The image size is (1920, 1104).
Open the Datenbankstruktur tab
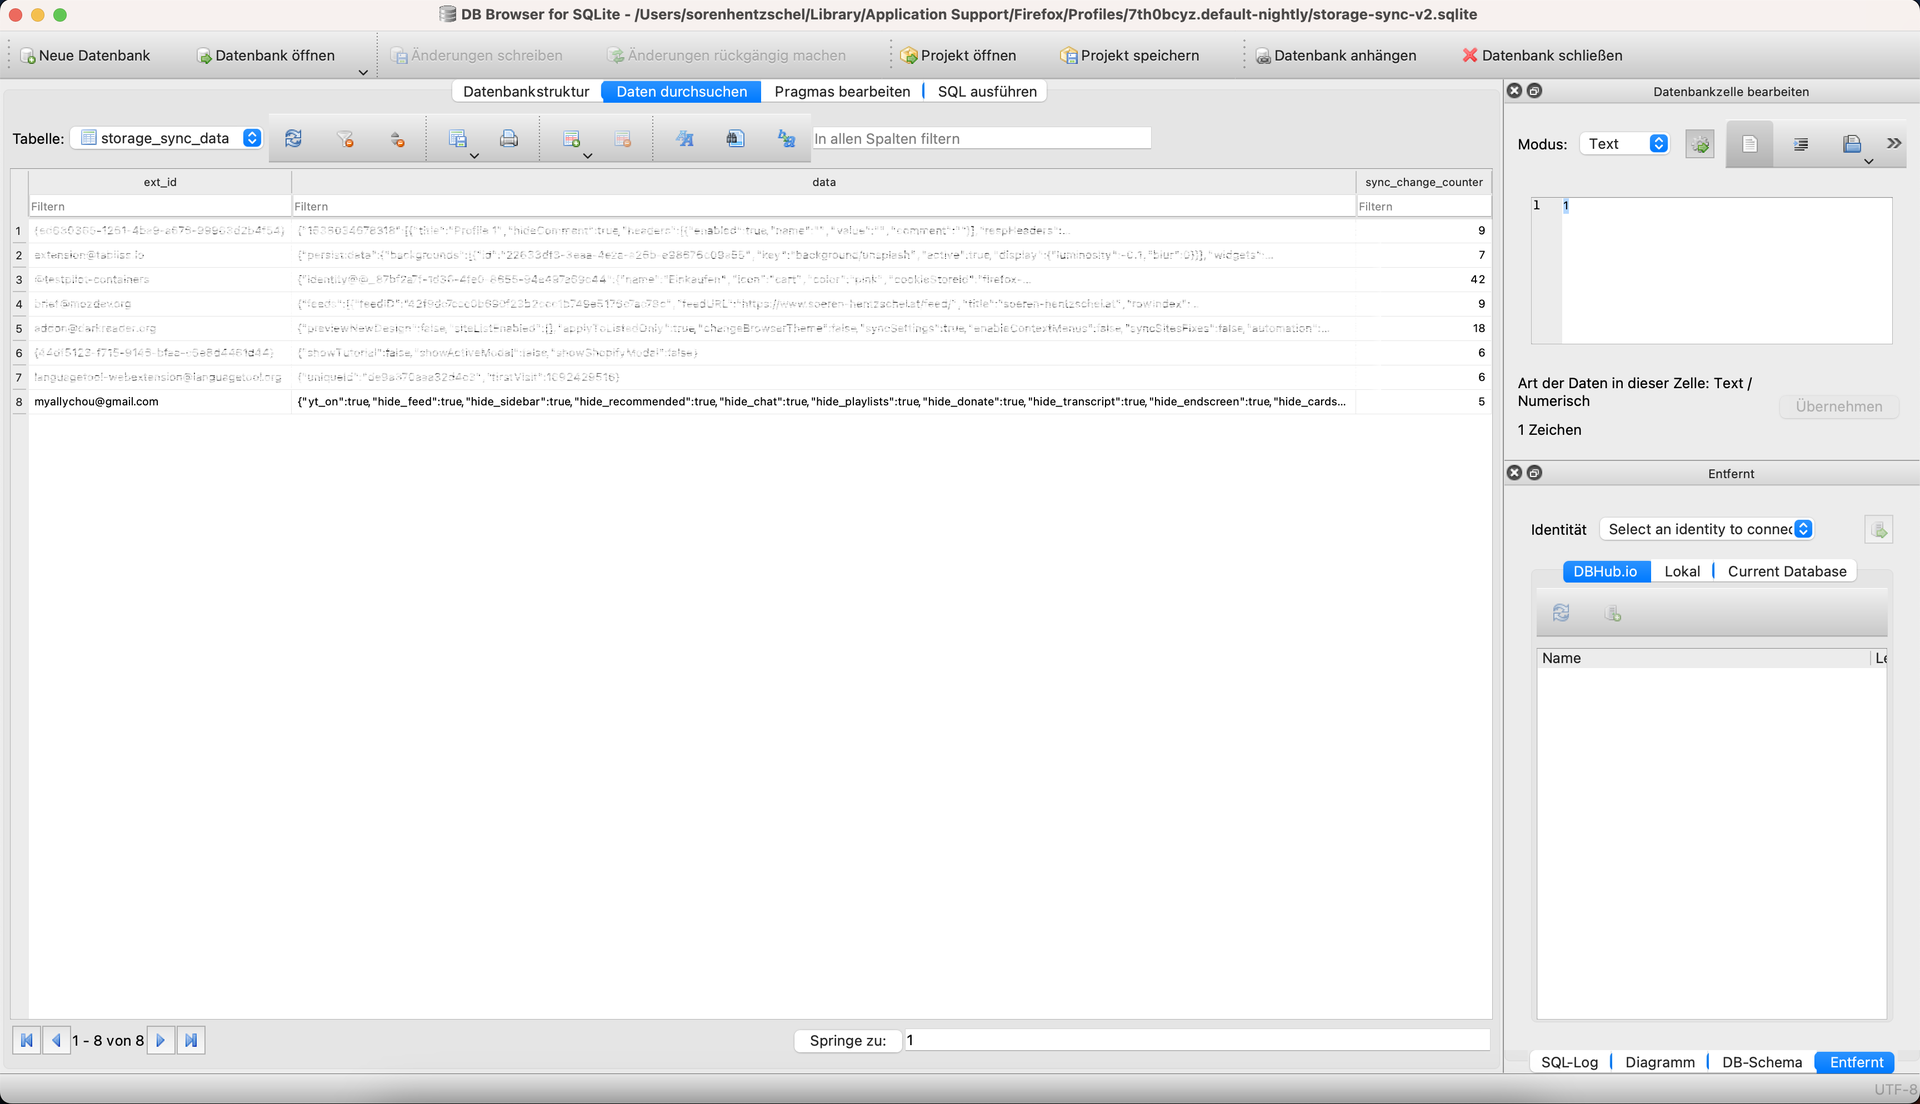point(526,91)
